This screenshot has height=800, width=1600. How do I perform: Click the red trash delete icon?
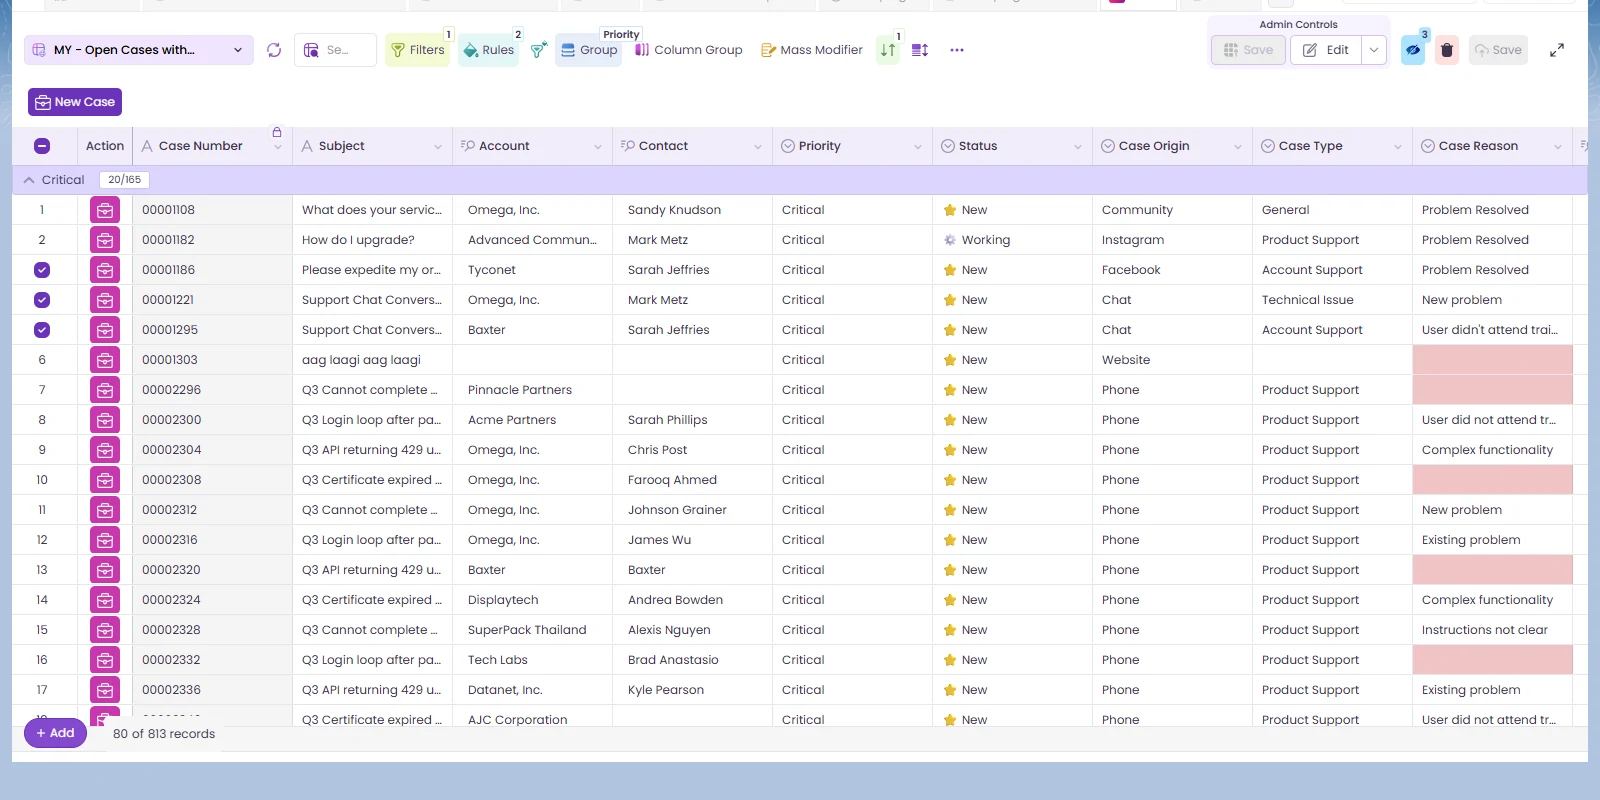click(x=1446, y=50)
